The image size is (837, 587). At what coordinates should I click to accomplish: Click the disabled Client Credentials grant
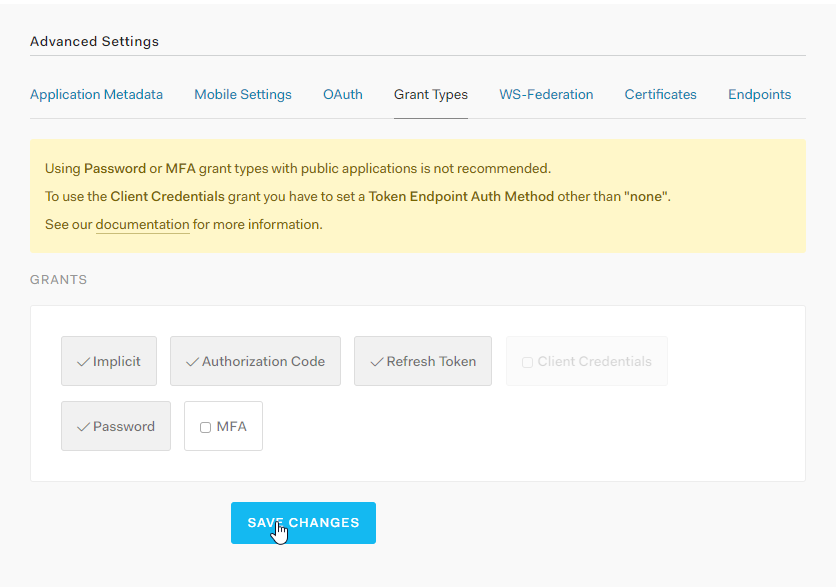[x=587, y=361]
